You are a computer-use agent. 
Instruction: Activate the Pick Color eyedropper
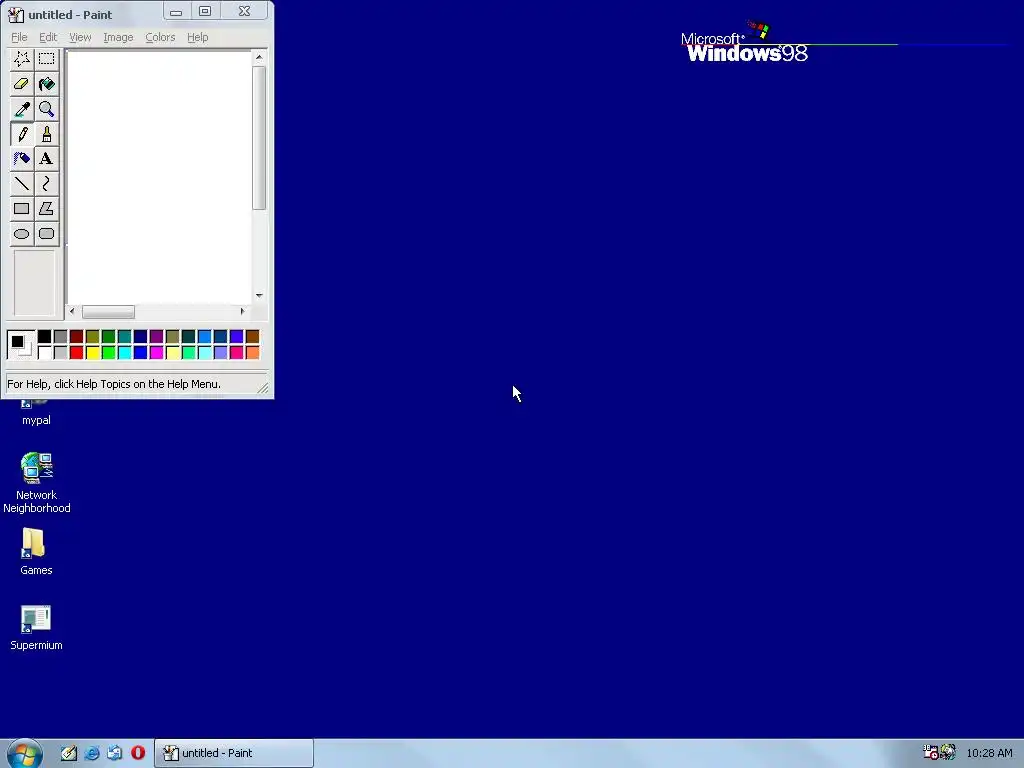[x=22, y=109]
